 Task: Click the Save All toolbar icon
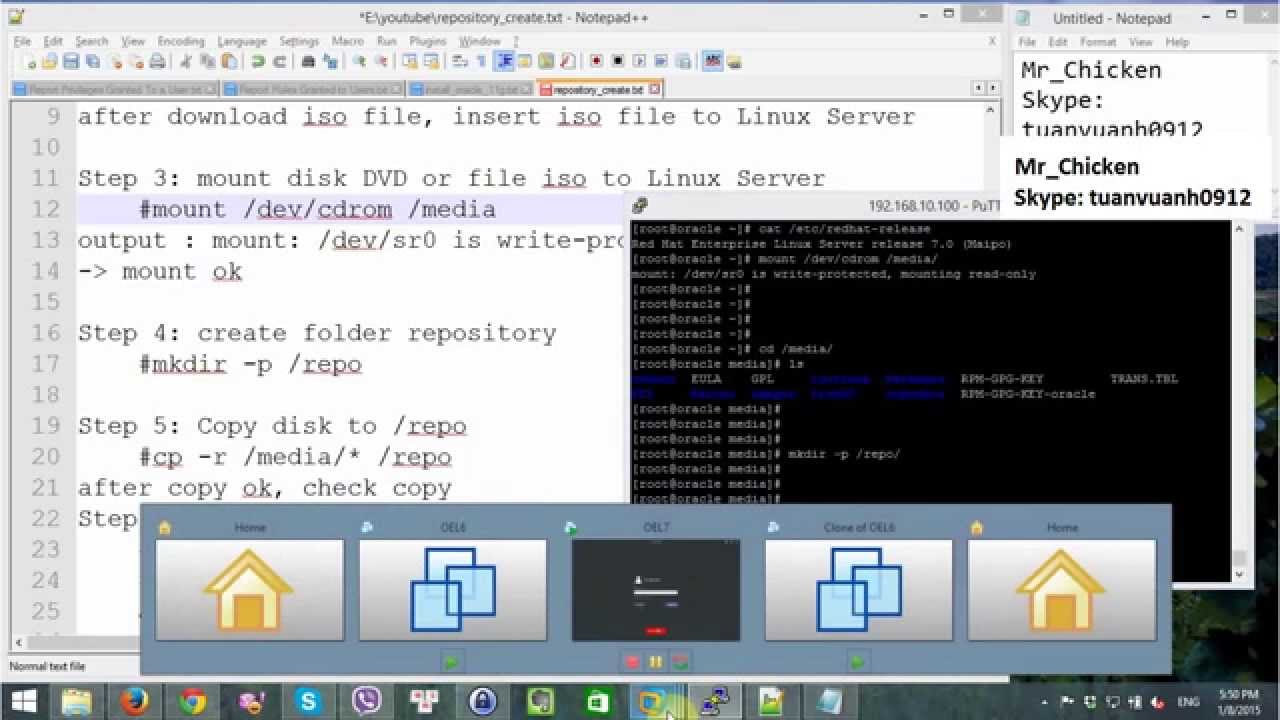point(92,61)
